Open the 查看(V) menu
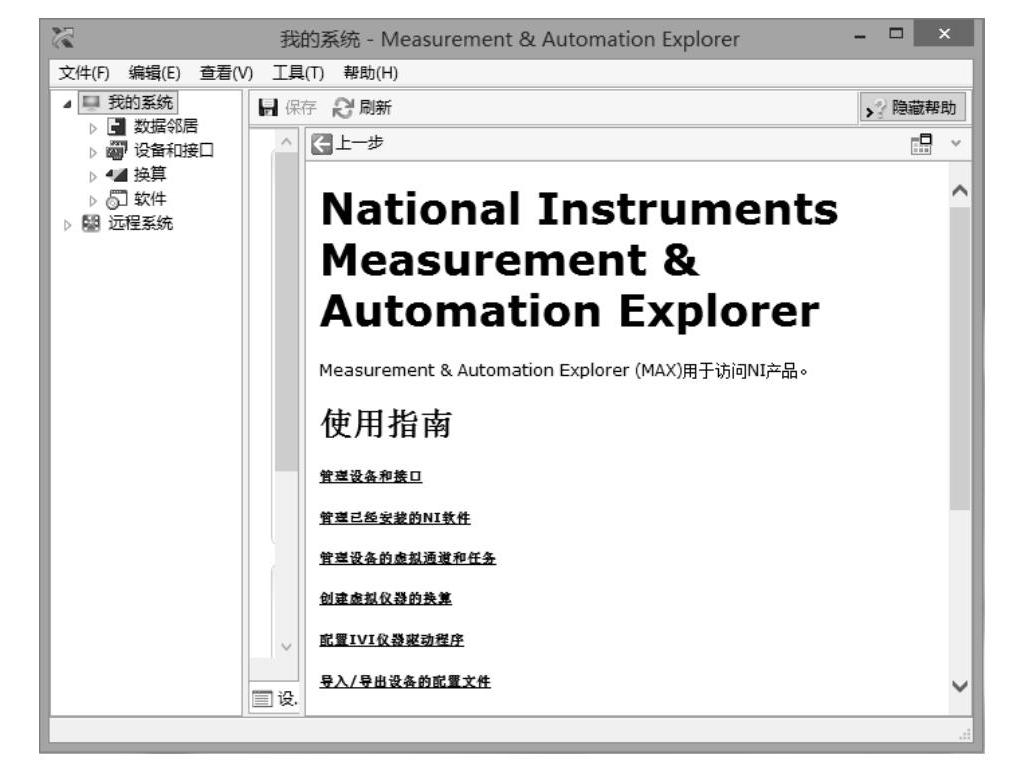This screenshot has width=1022, height=769. 226,73
